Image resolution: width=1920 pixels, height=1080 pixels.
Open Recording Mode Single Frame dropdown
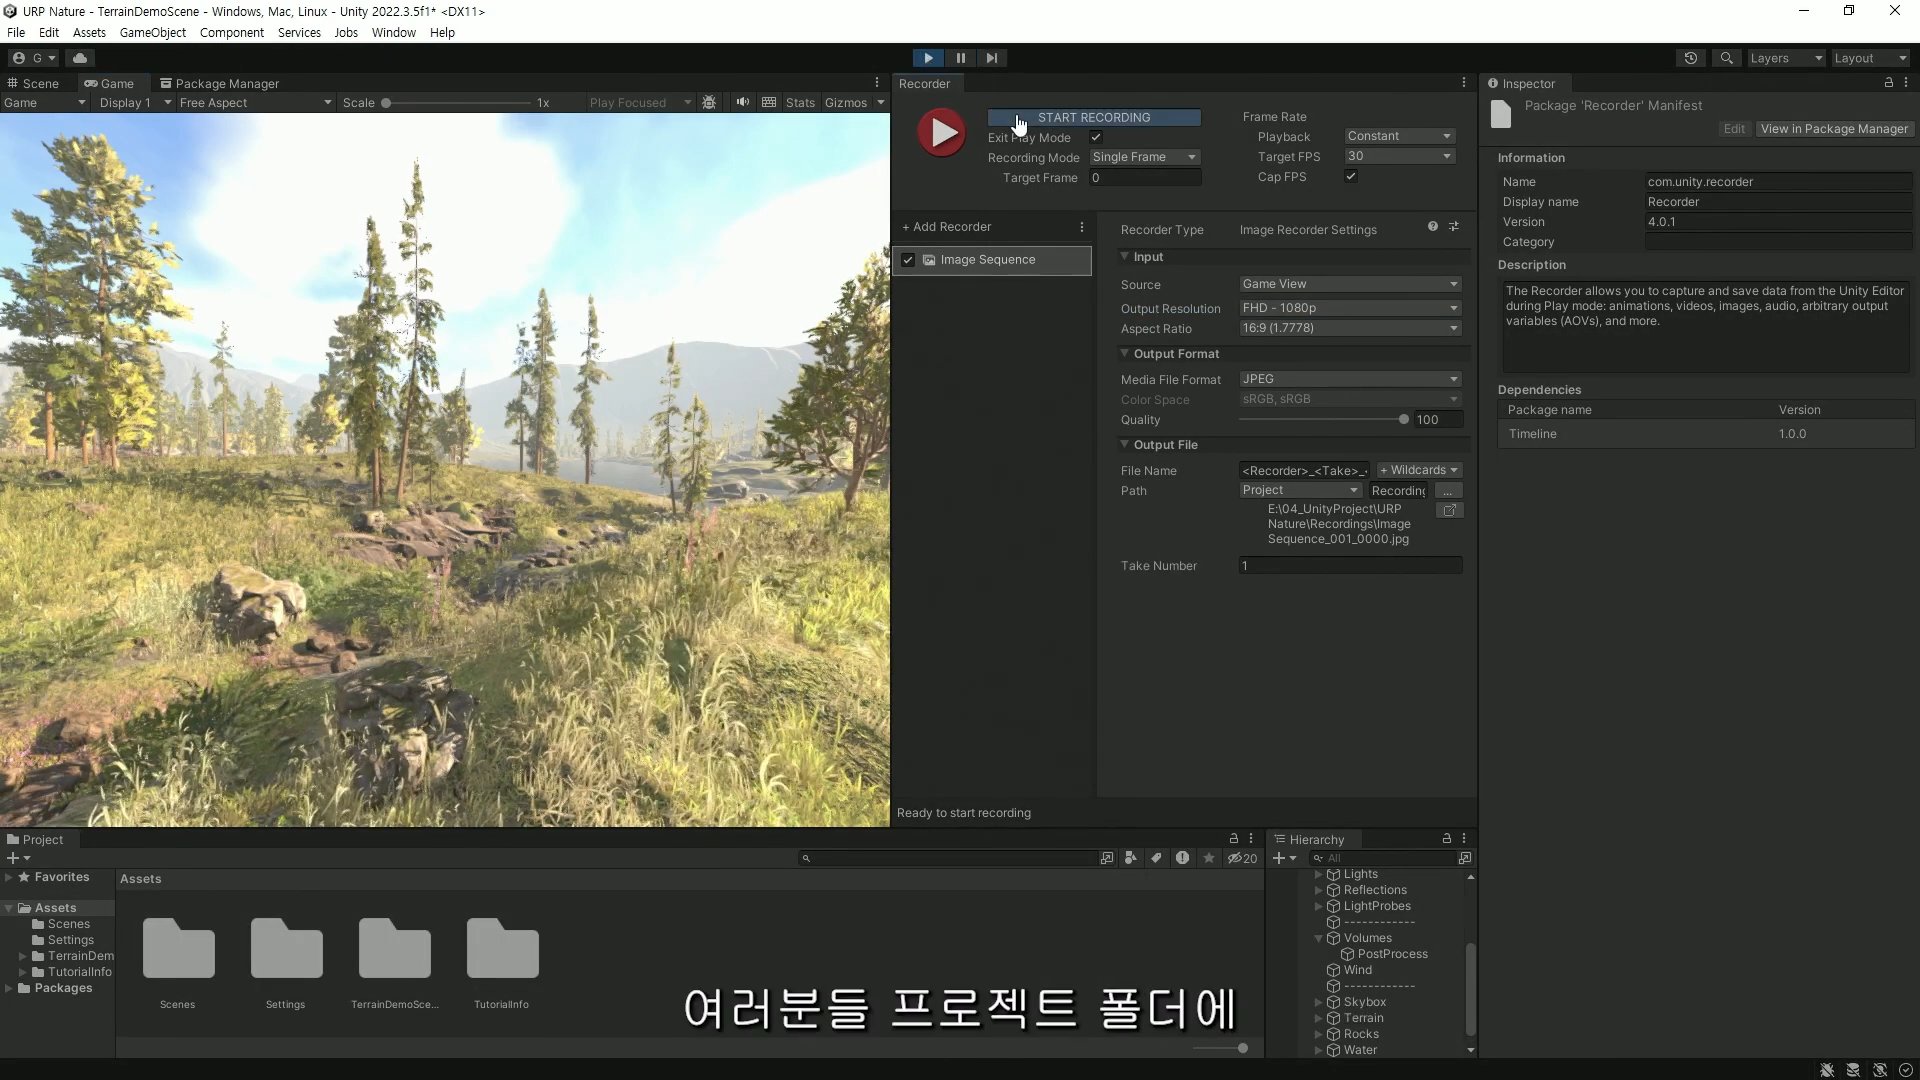(x=1144, y=157)
